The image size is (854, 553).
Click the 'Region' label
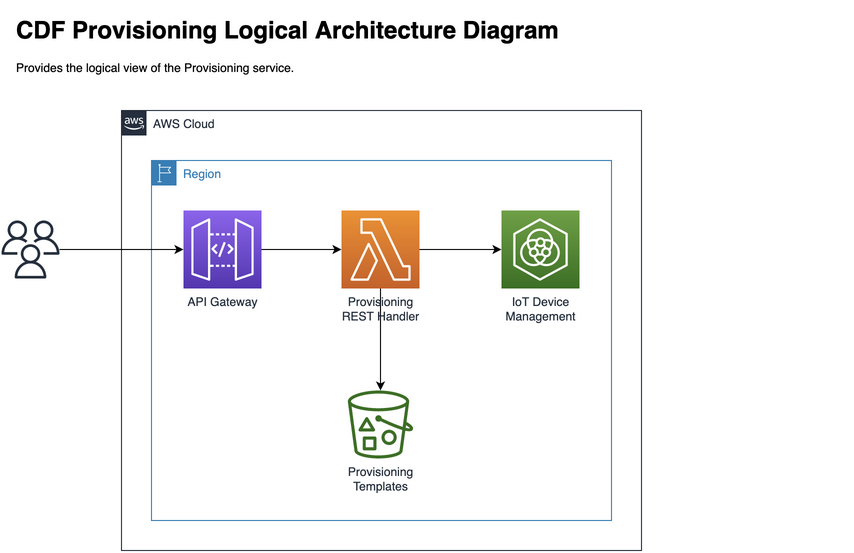click(202, 174)
